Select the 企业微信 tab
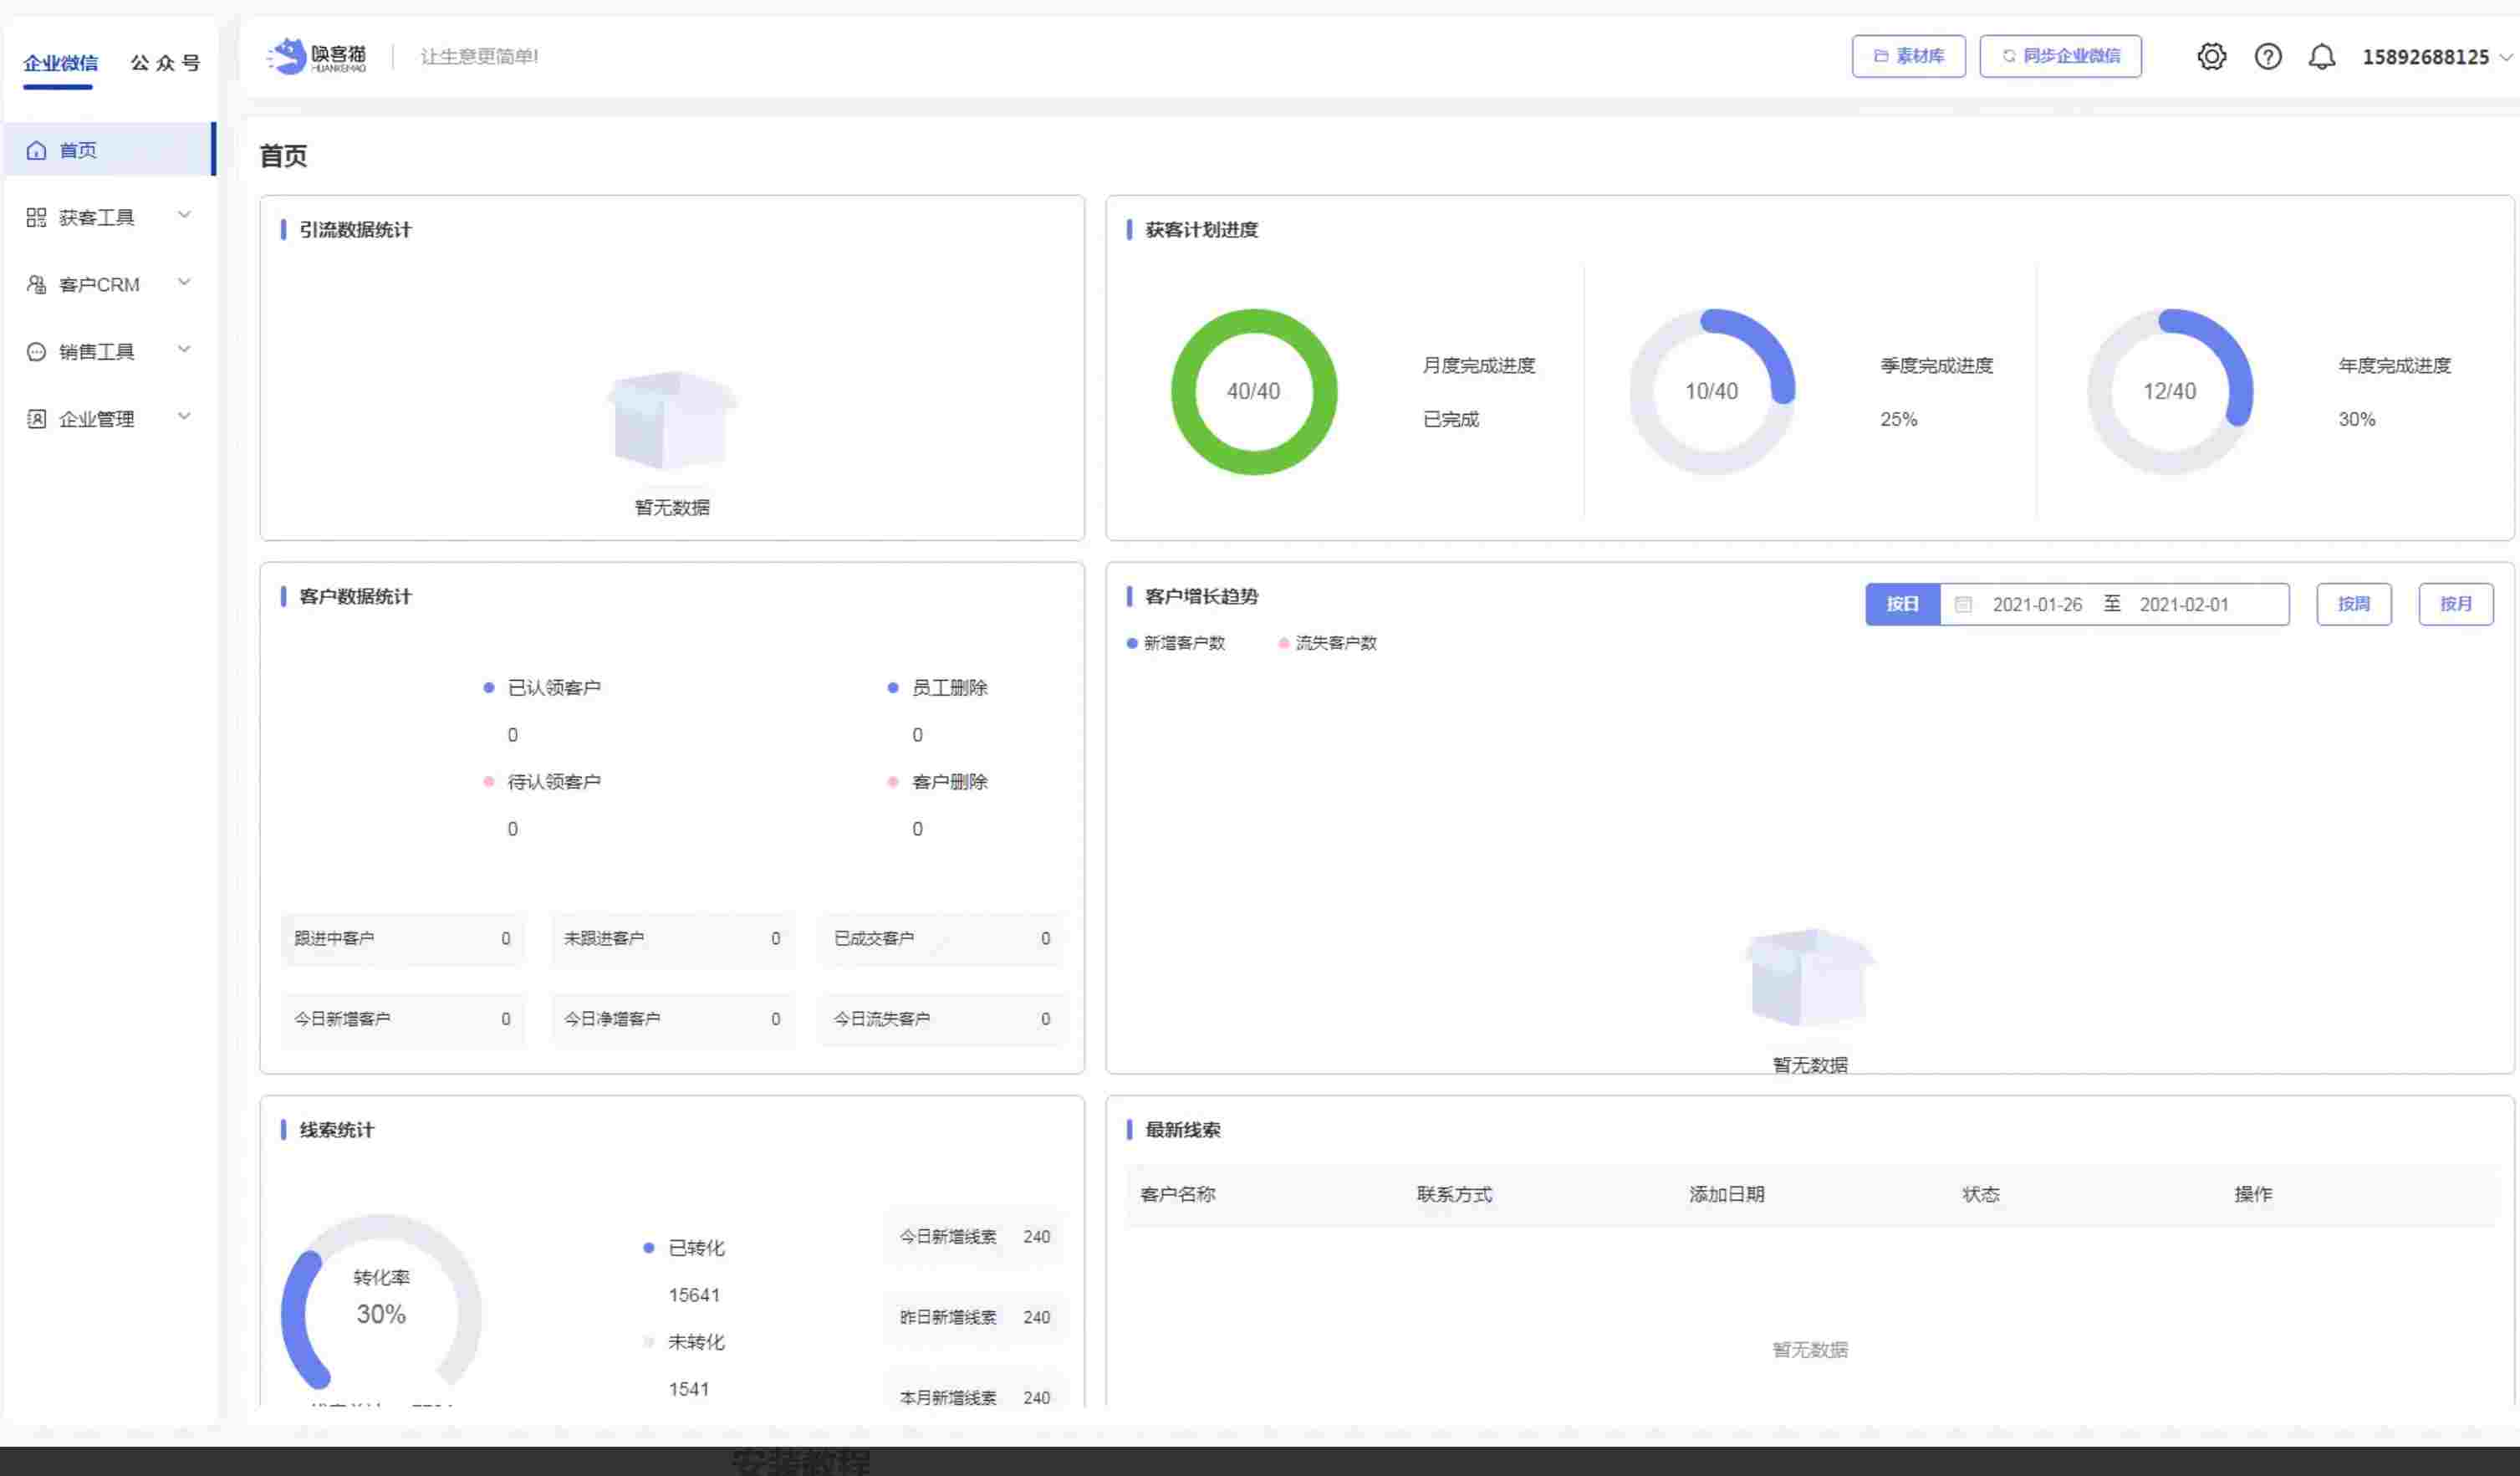The image size is (2520, 1476). [x=60, y=62]
